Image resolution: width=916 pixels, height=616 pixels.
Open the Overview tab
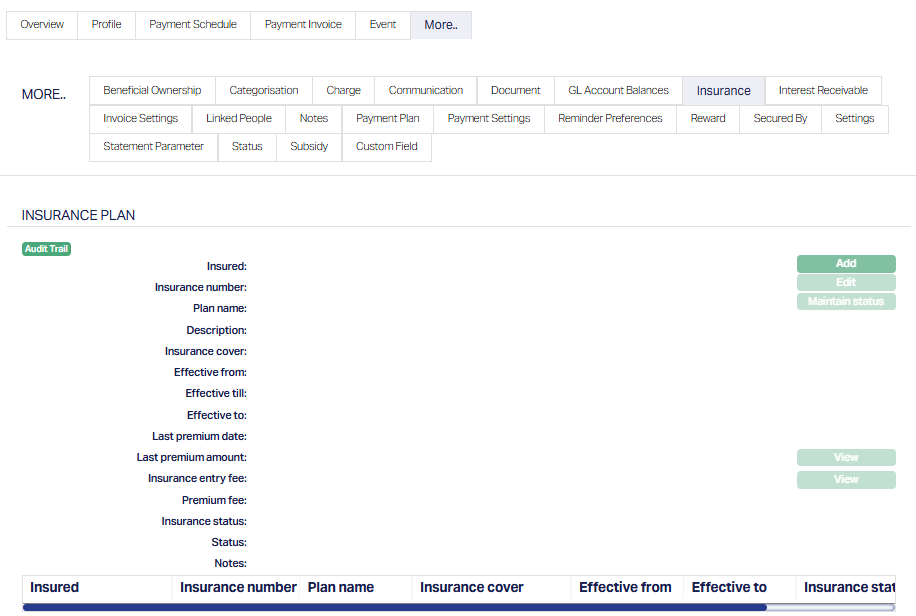[42, 25]
